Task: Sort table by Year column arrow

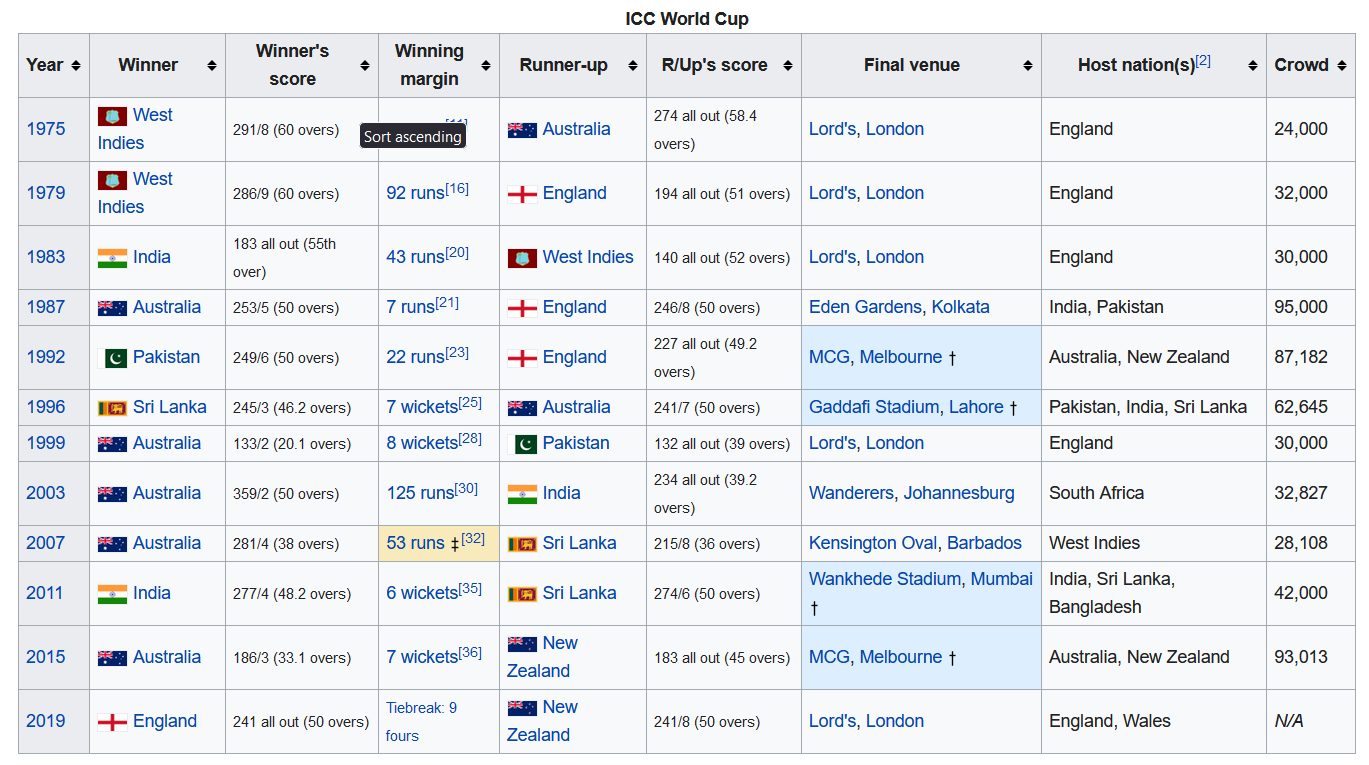Action: pos(76,65)
